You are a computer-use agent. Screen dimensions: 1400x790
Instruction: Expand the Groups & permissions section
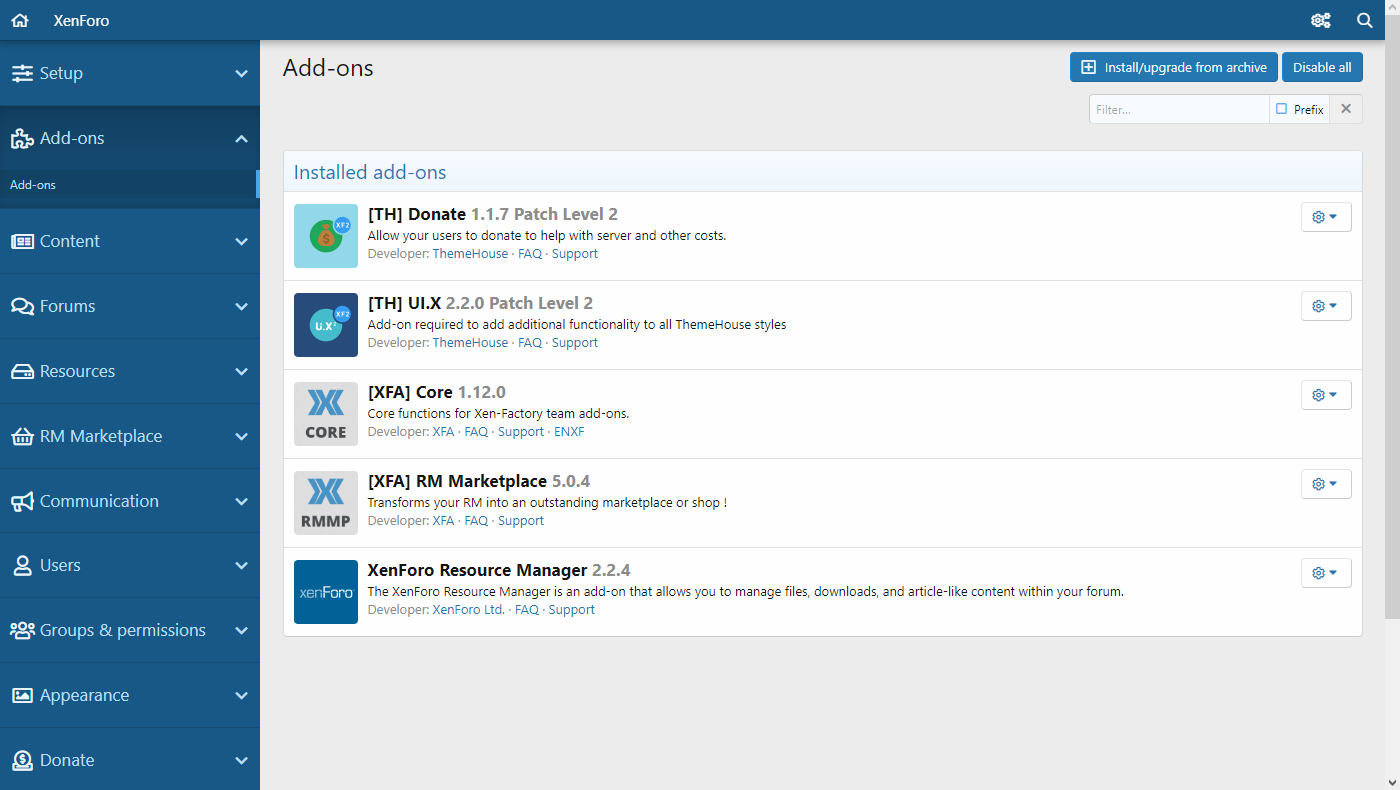(130, 630)
